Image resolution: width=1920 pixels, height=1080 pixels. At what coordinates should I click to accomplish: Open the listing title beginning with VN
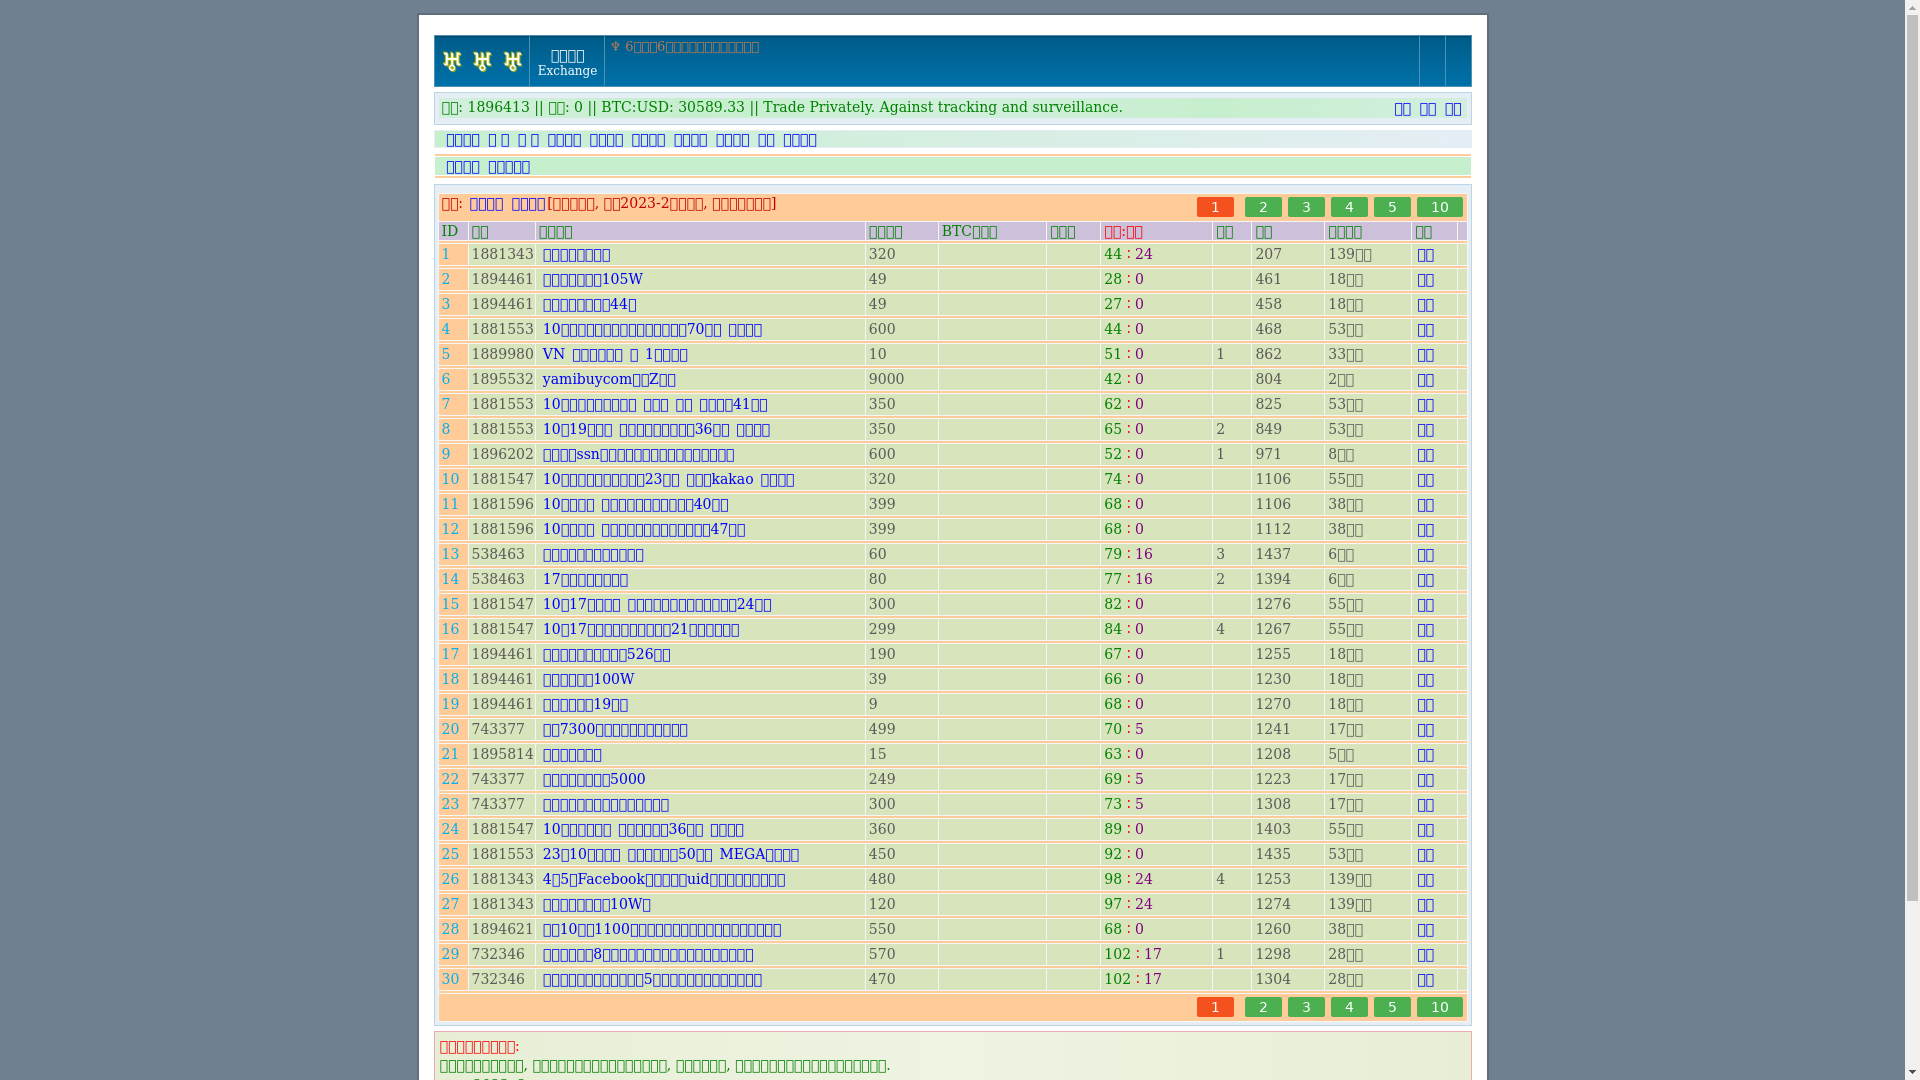click(614, 354)
